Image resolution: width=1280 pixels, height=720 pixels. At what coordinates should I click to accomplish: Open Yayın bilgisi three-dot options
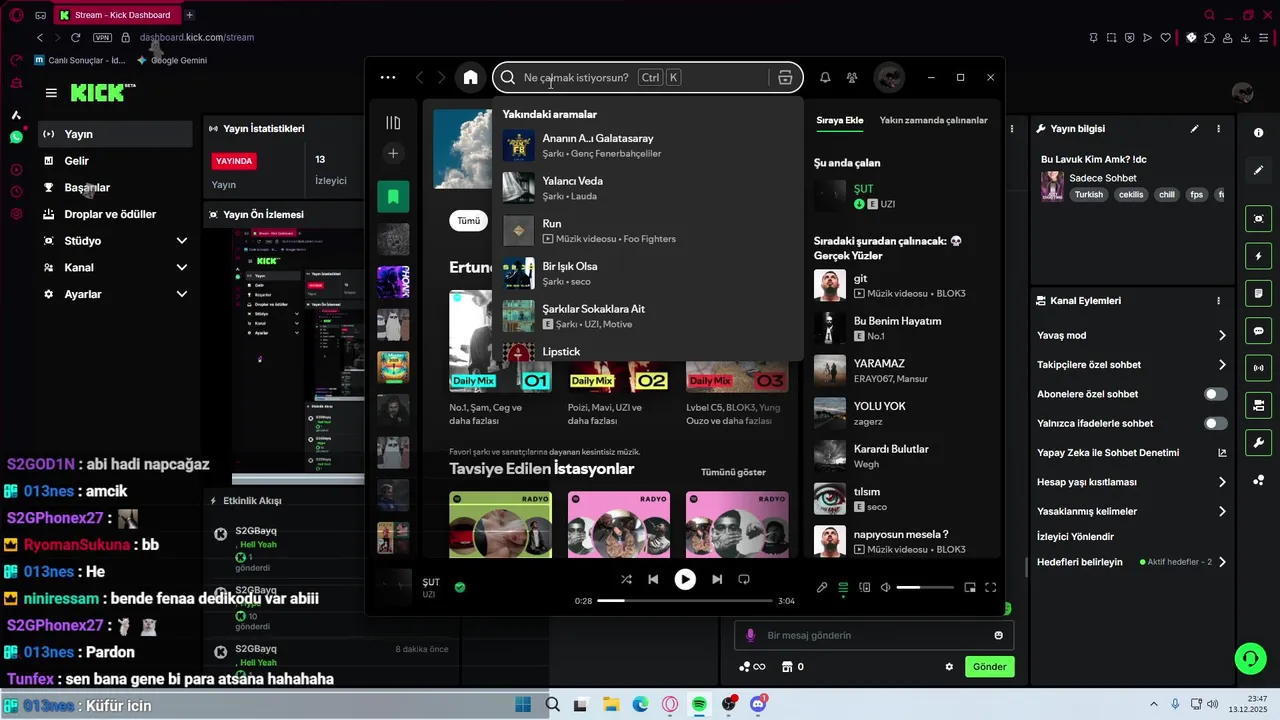[x=1218, y=129]
